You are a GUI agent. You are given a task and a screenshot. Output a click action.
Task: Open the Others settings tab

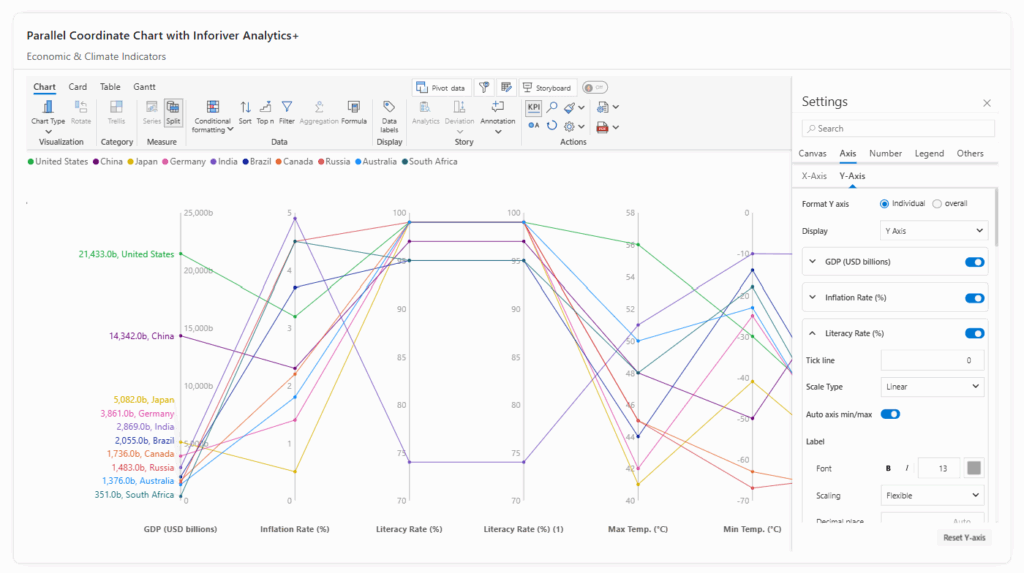pos(970,154)
